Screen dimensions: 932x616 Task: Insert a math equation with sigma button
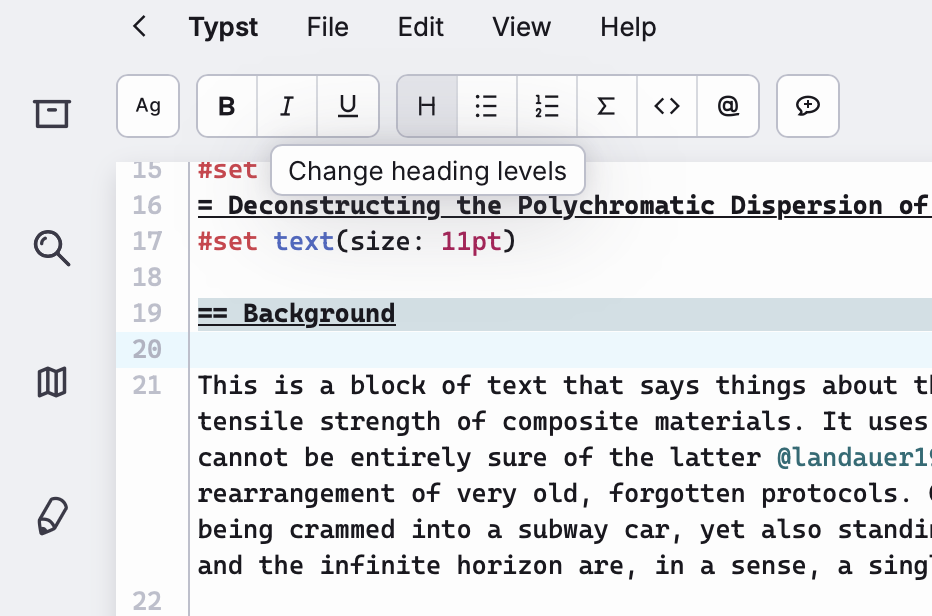606,106
